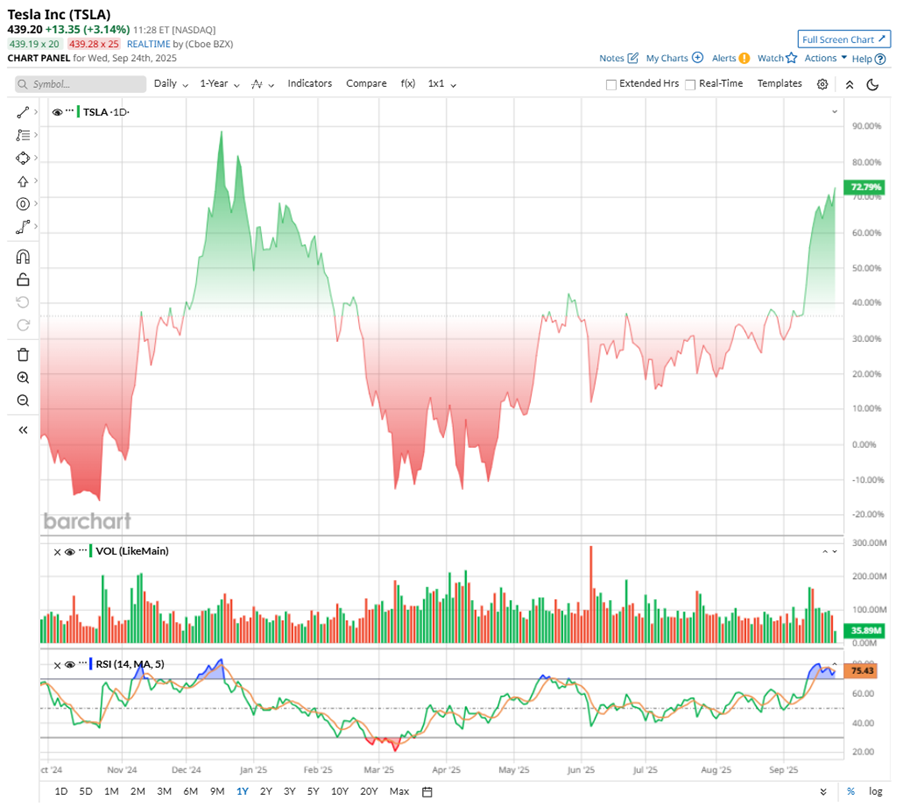Expand options with bottom double down chevrons
903x807 pixels.
click(x=824, y=792)
